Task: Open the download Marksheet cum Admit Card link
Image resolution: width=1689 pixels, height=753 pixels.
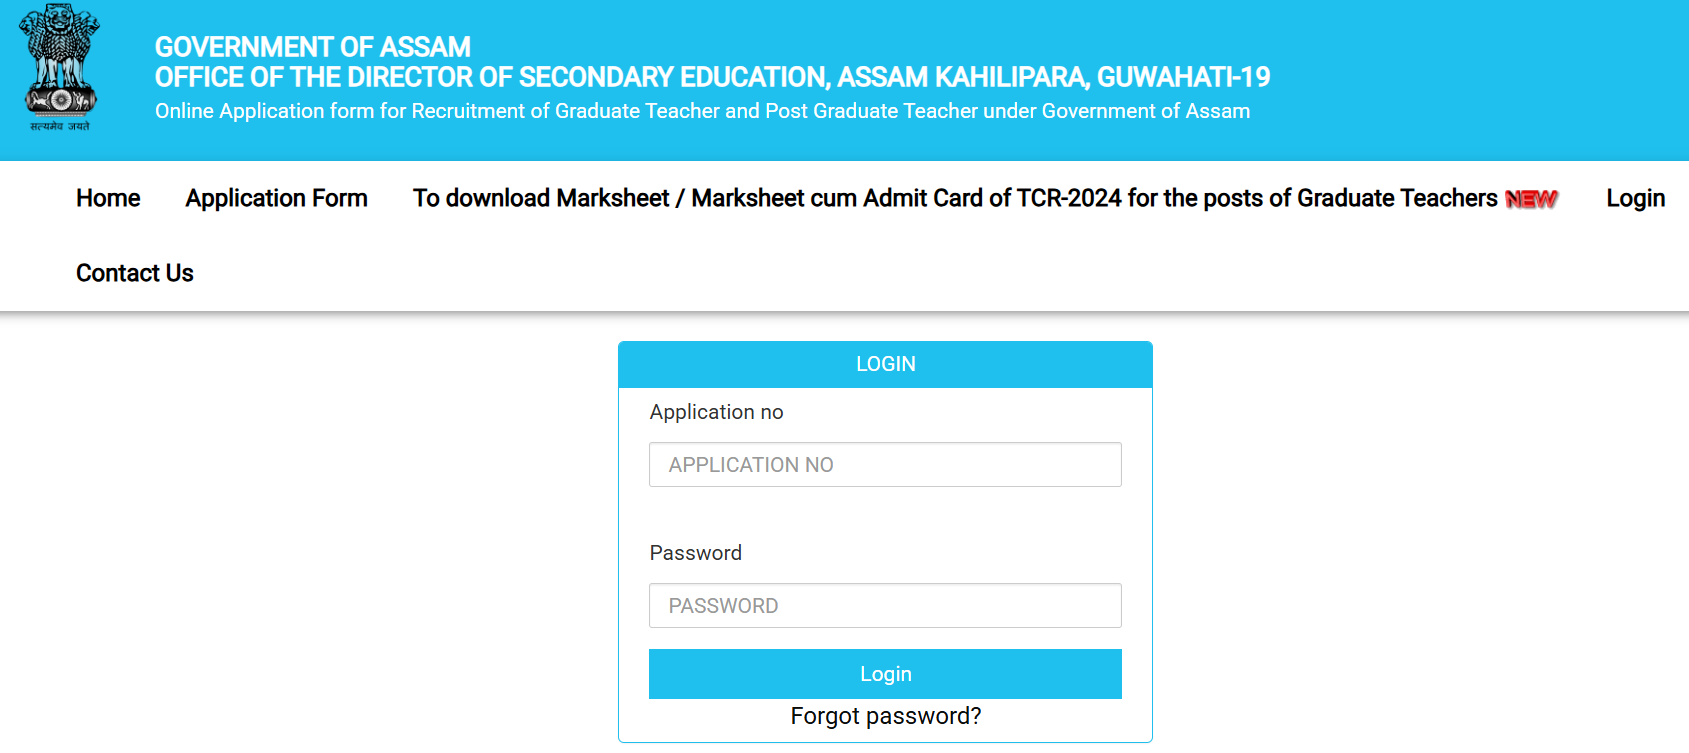Action: 954,198
